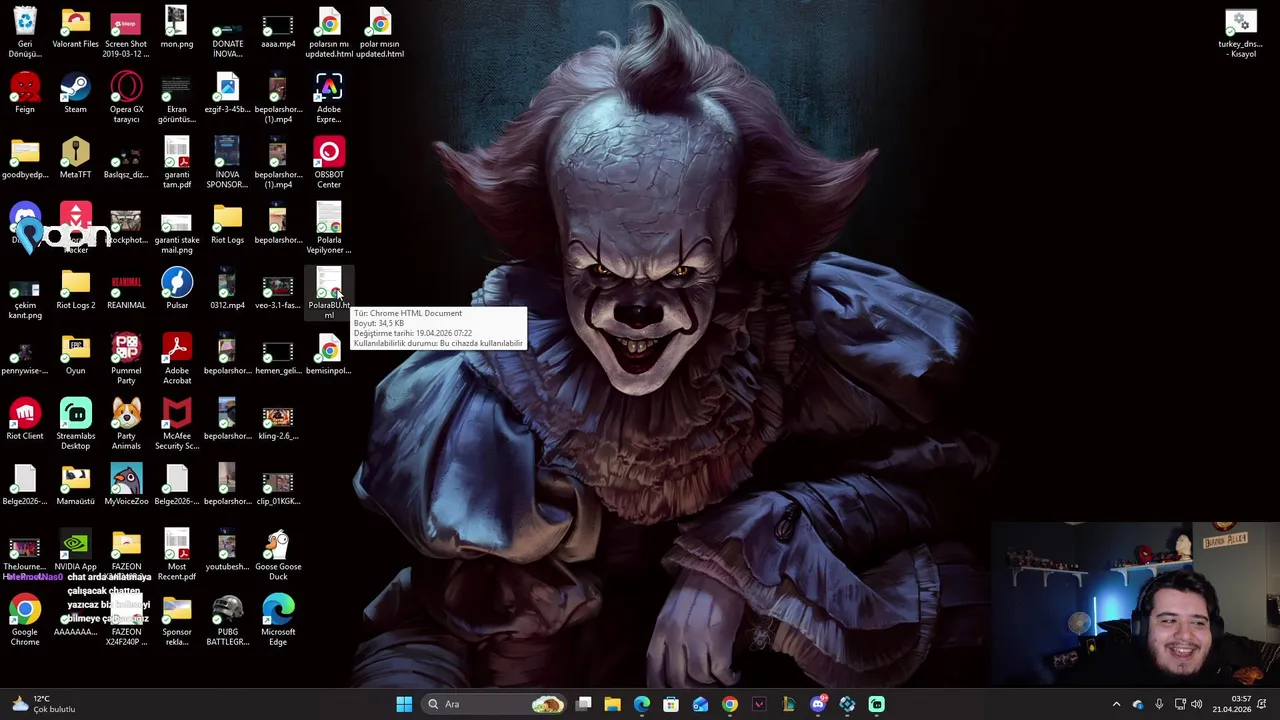1280x720 pixels.
Task: Click the microphone tray icon
Action: [x=1159, y=704]
